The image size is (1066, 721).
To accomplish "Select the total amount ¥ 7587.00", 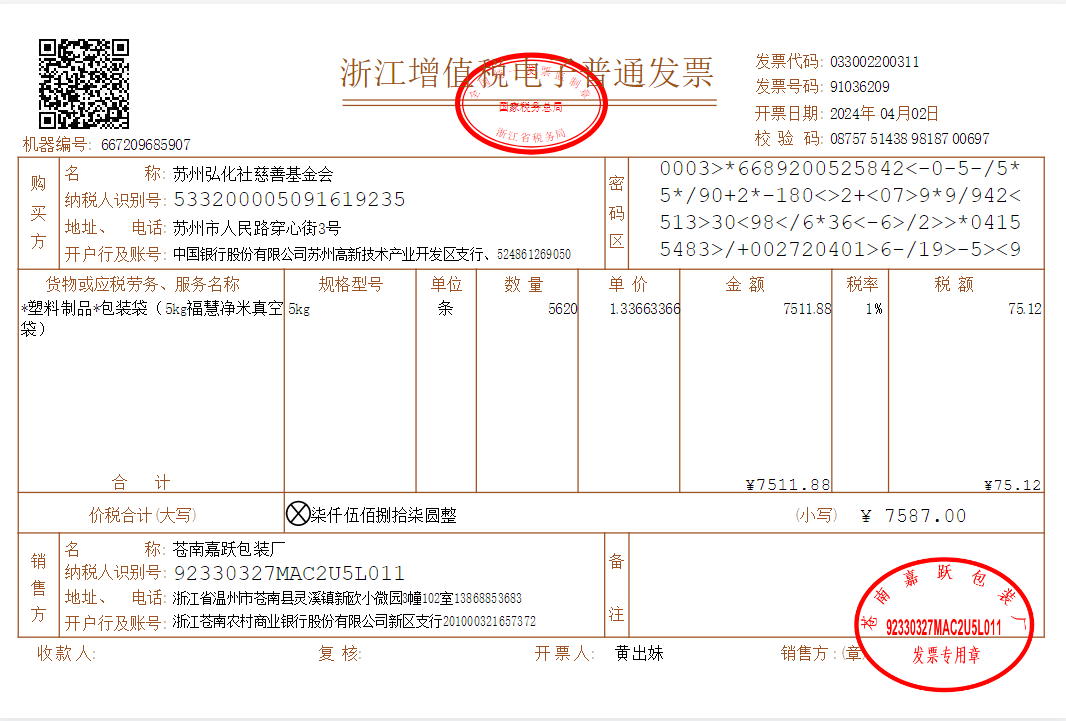I will (x=912, y=516).
